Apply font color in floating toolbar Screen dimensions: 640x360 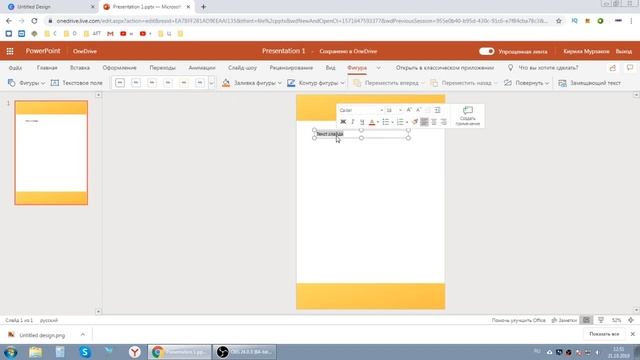click(x=372, y=122)
